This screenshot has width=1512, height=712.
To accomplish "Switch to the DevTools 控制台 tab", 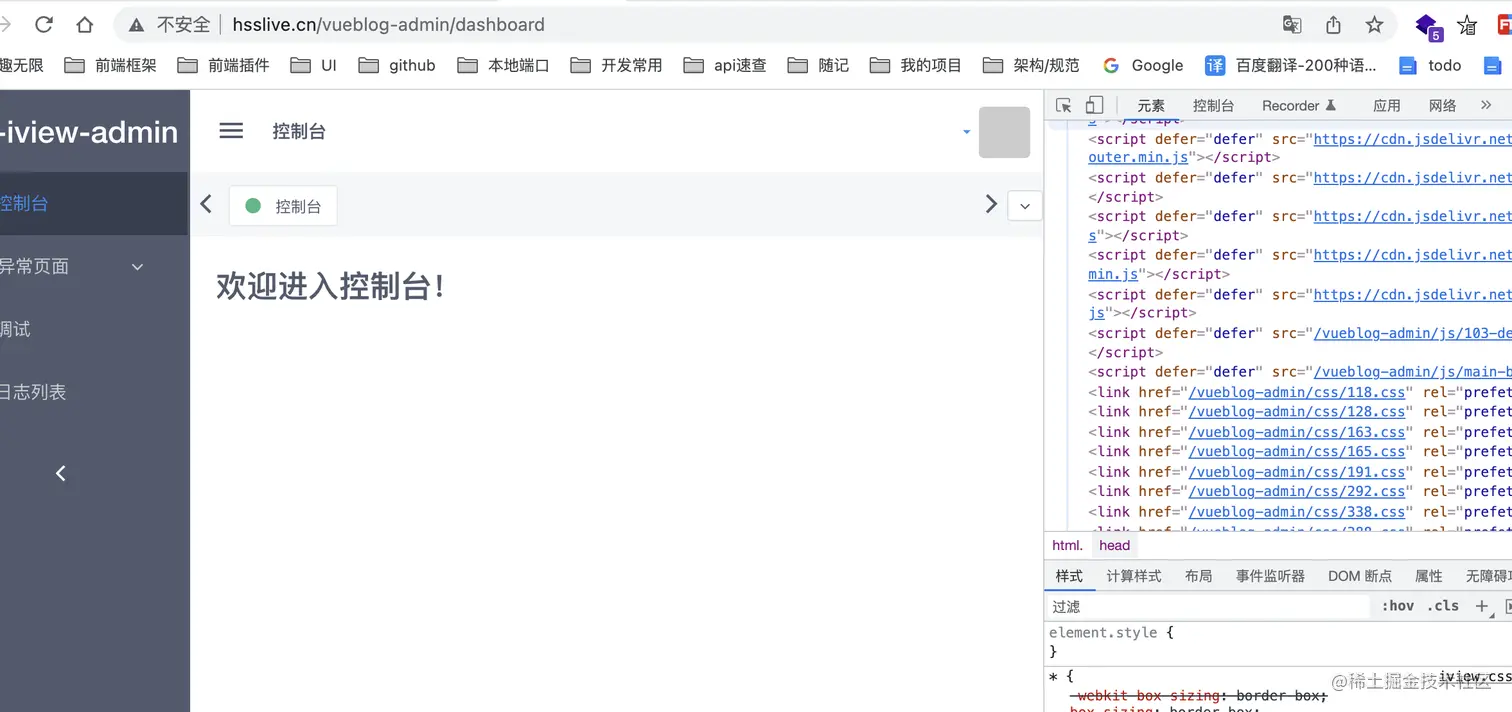I will [x=1213, y=105].
